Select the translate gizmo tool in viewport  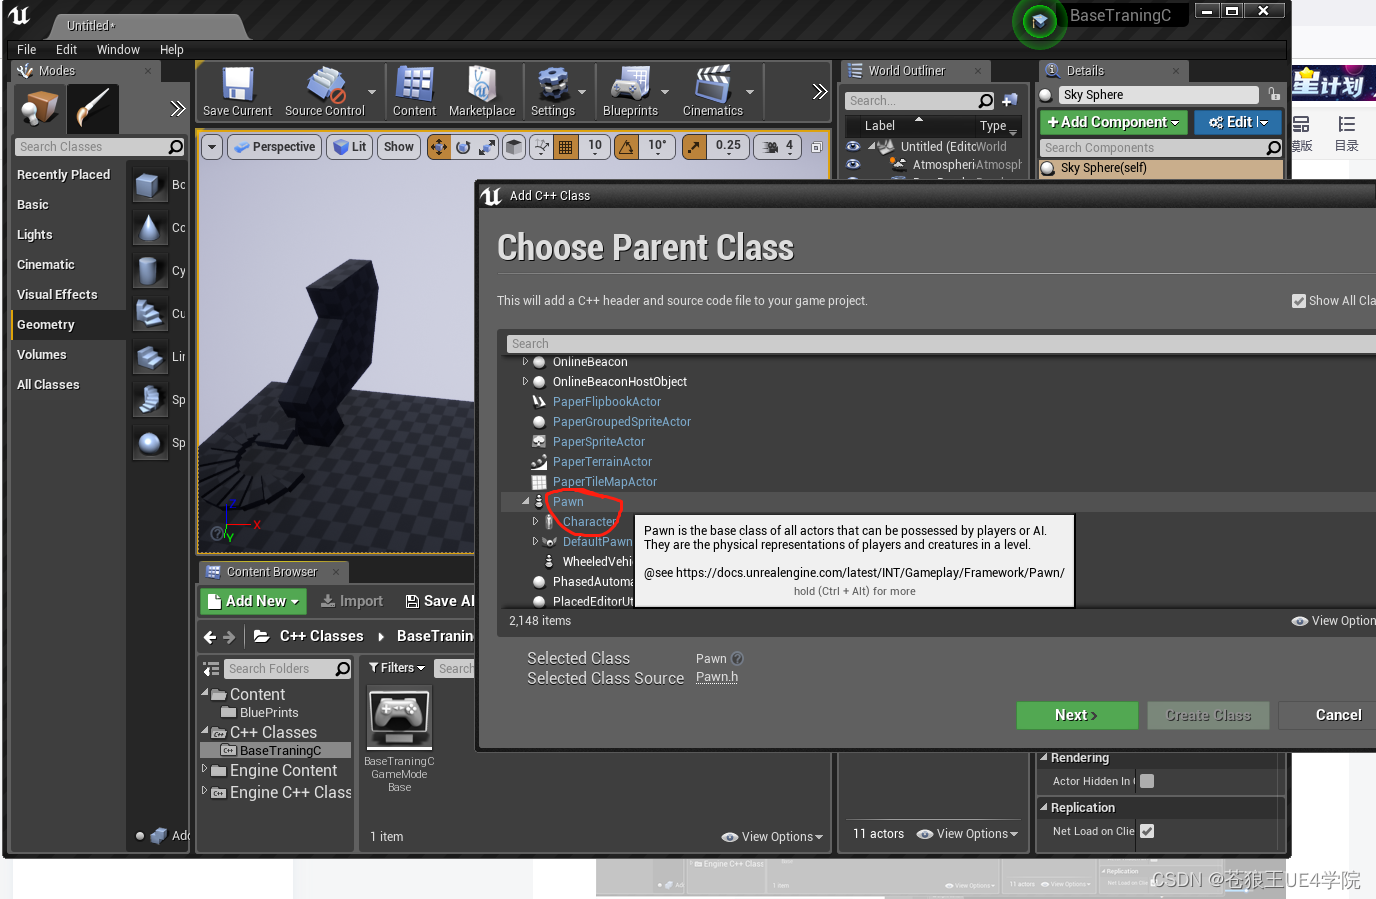click(439, 147)
